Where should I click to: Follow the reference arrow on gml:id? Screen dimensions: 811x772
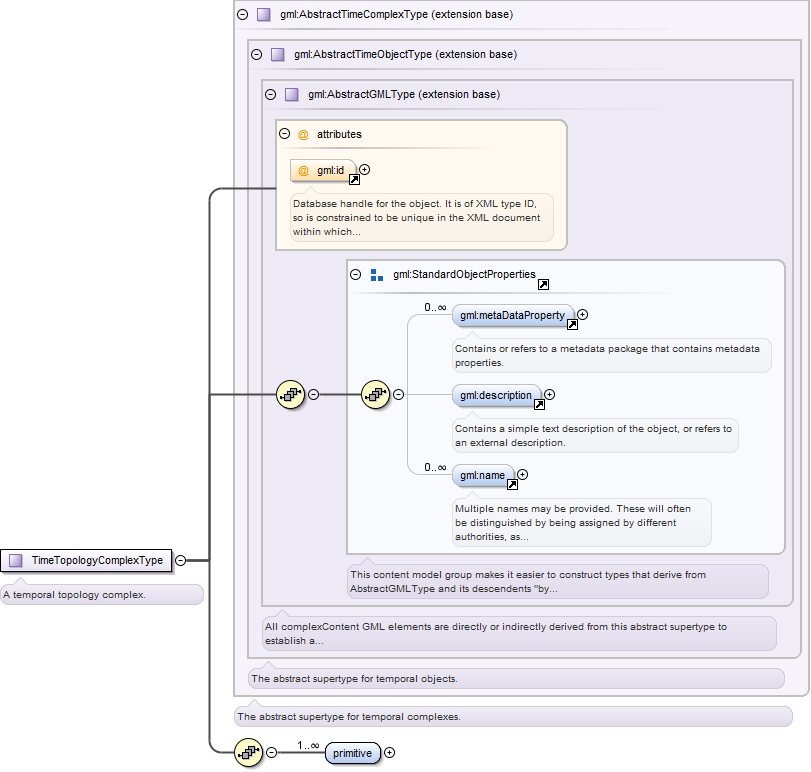[x=354, y=179]
